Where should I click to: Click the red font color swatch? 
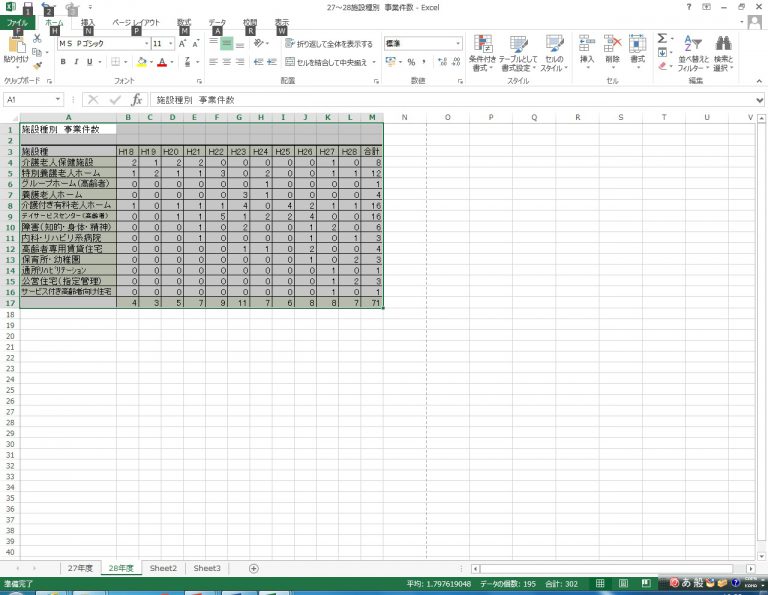click(162, 62)
